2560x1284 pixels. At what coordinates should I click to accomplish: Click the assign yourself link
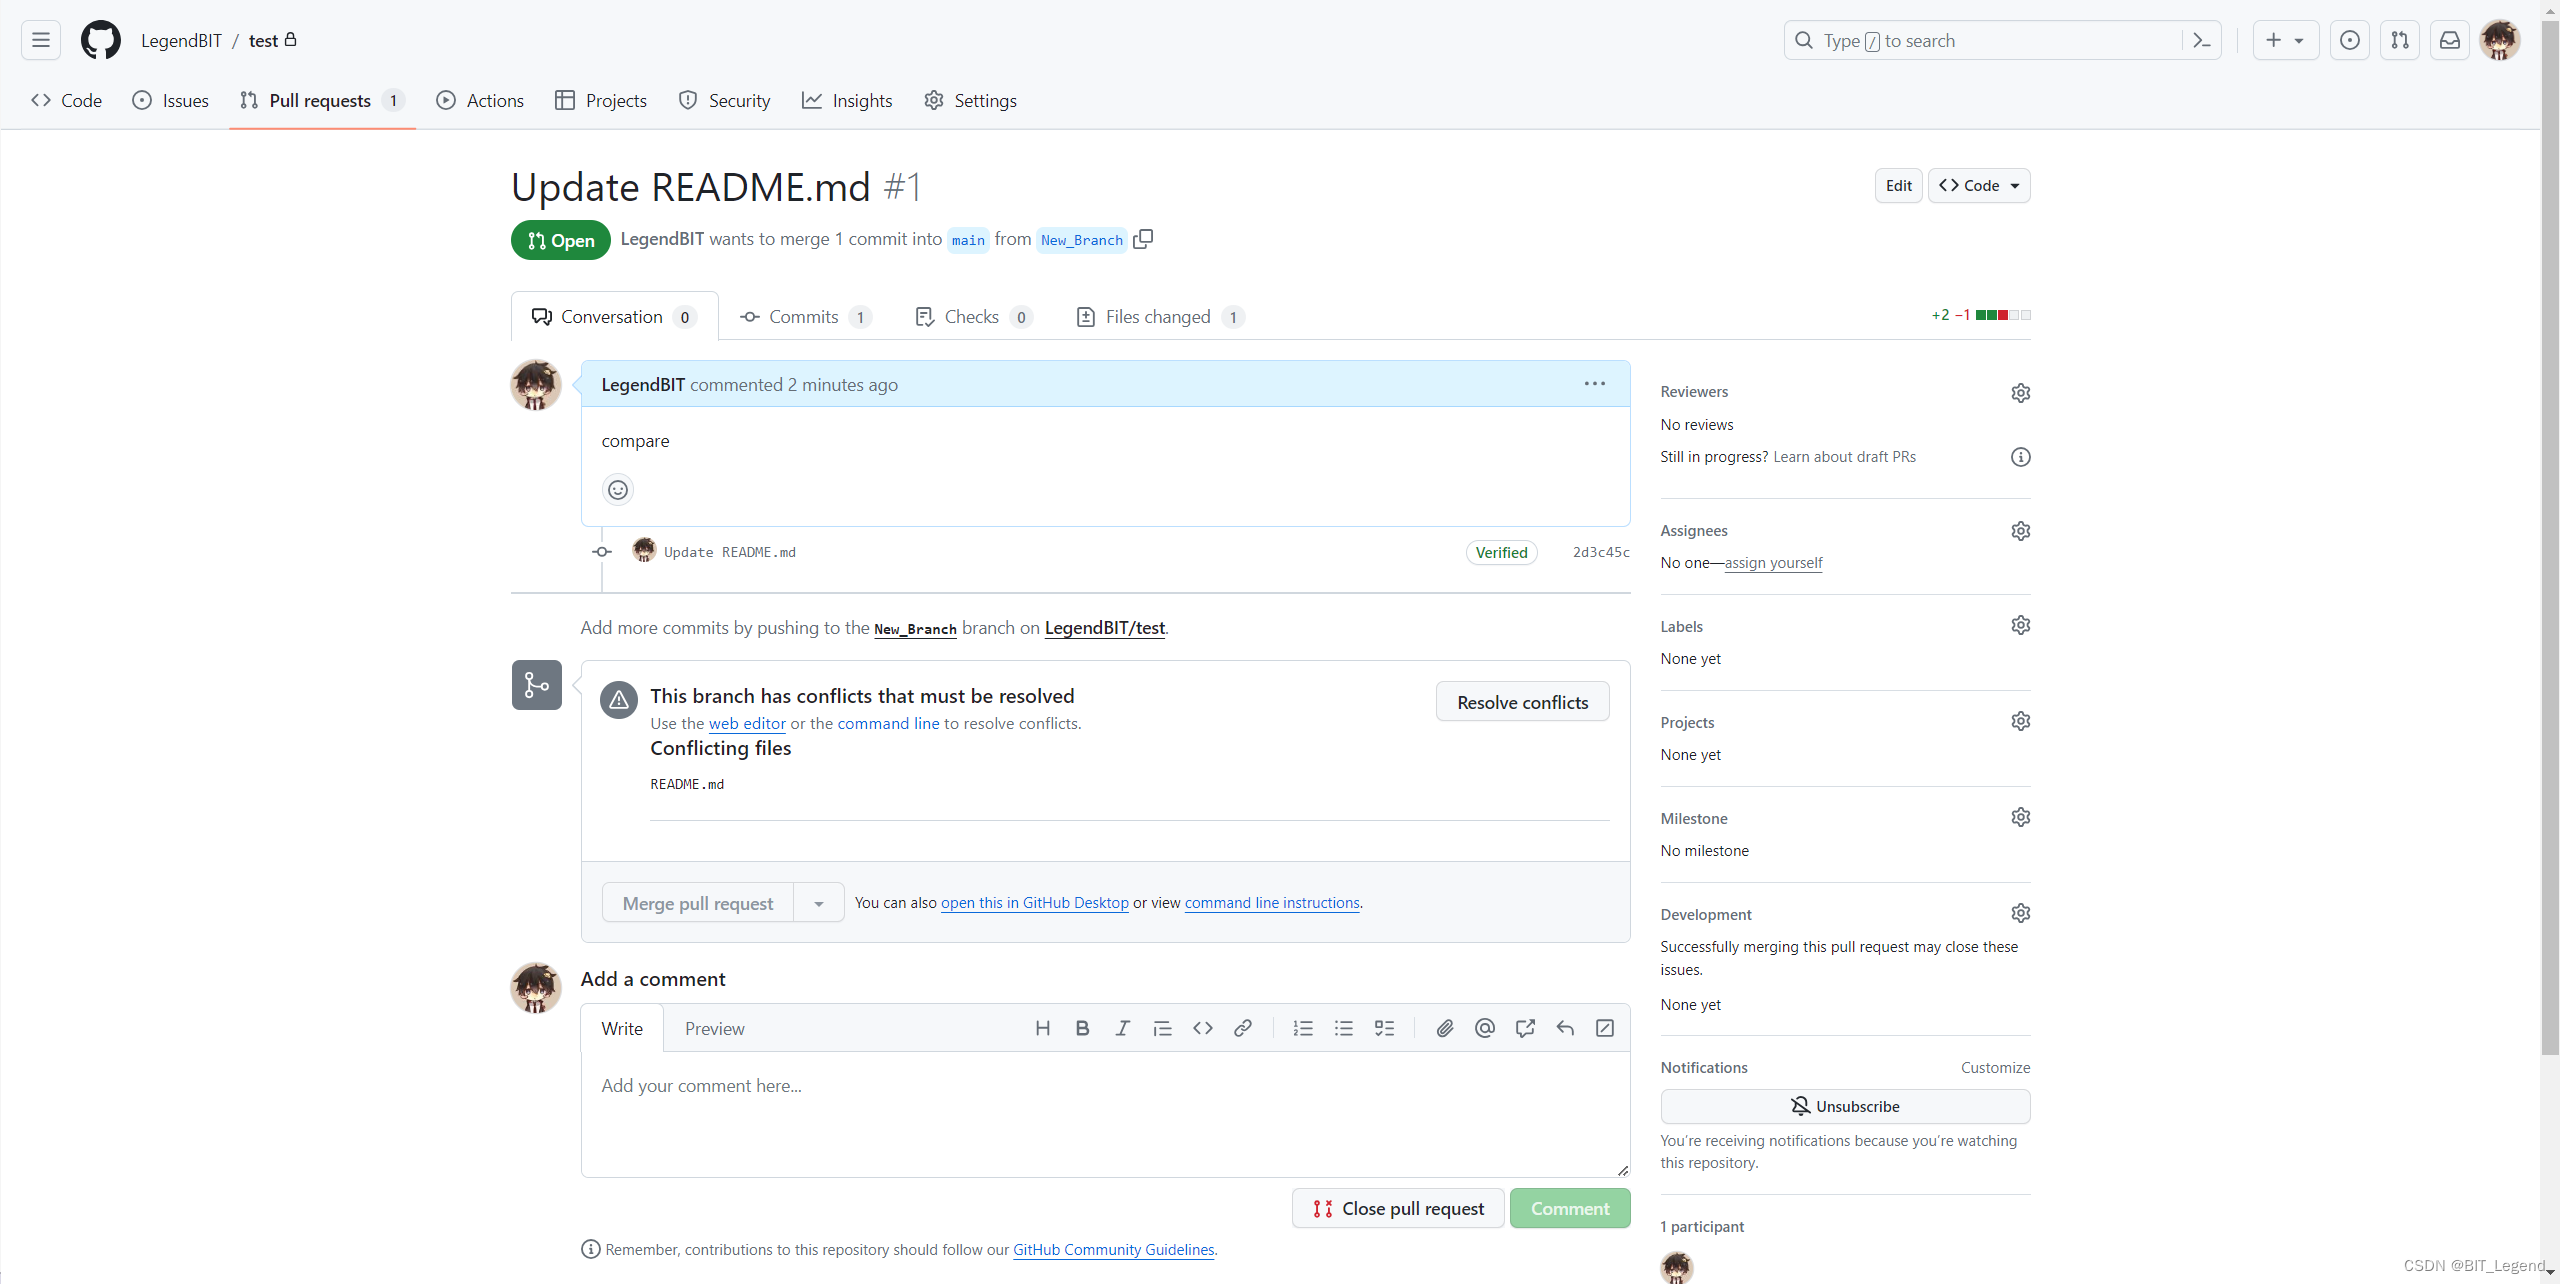[x=1773, y=563]
